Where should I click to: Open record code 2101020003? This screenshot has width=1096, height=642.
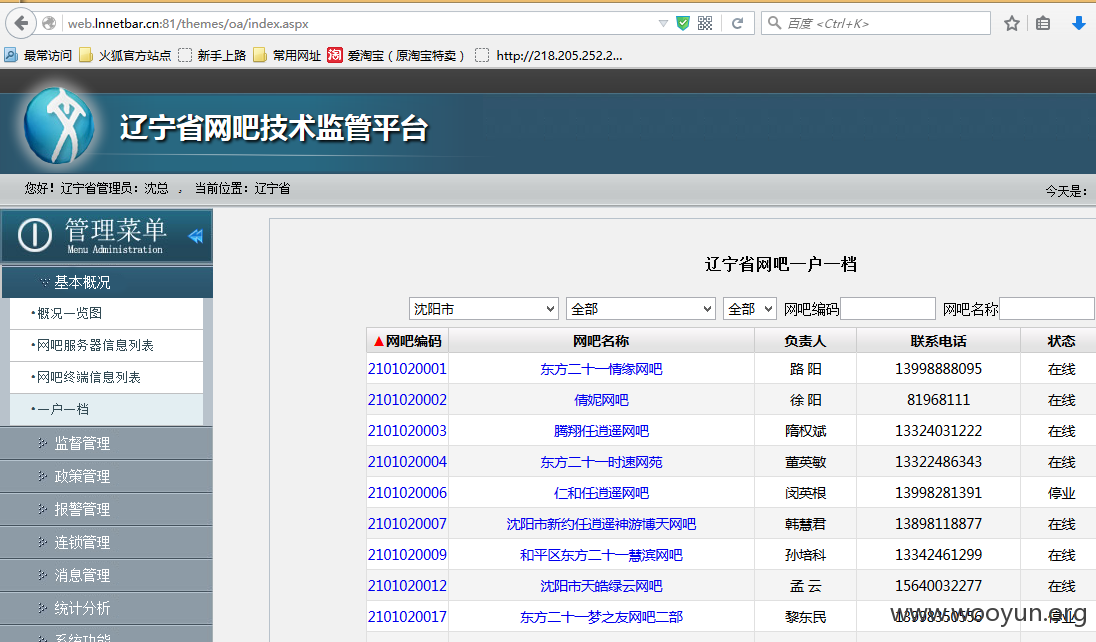[x=408, y=431]
